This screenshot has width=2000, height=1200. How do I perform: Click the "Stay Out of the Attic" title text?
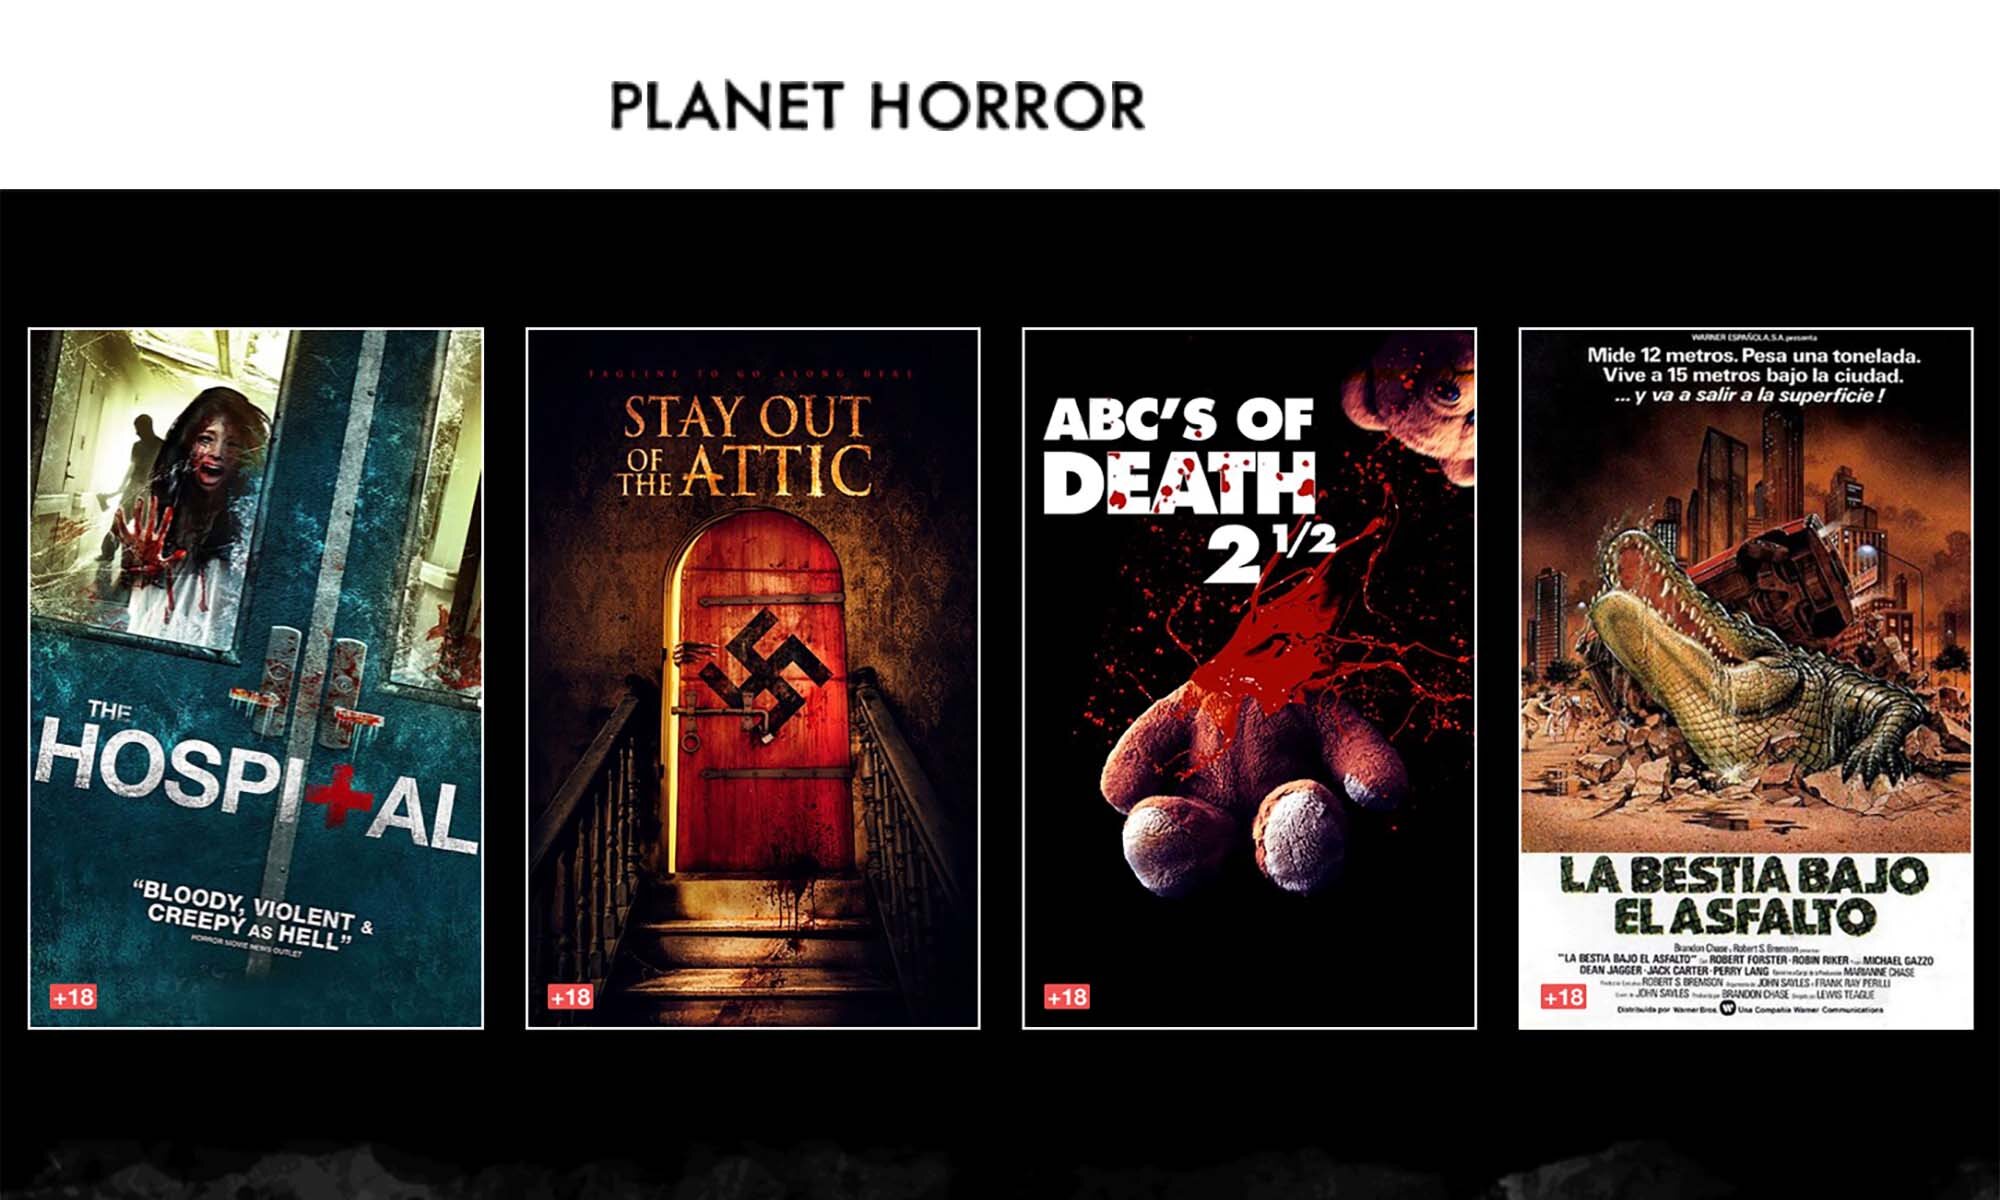click(744, 446)
